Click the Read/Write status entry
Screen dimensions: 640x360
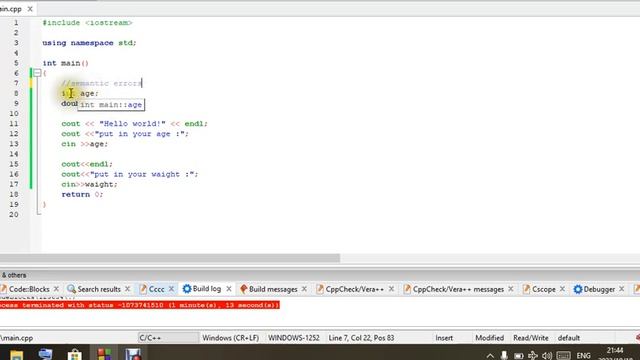[x=531, y=338]
